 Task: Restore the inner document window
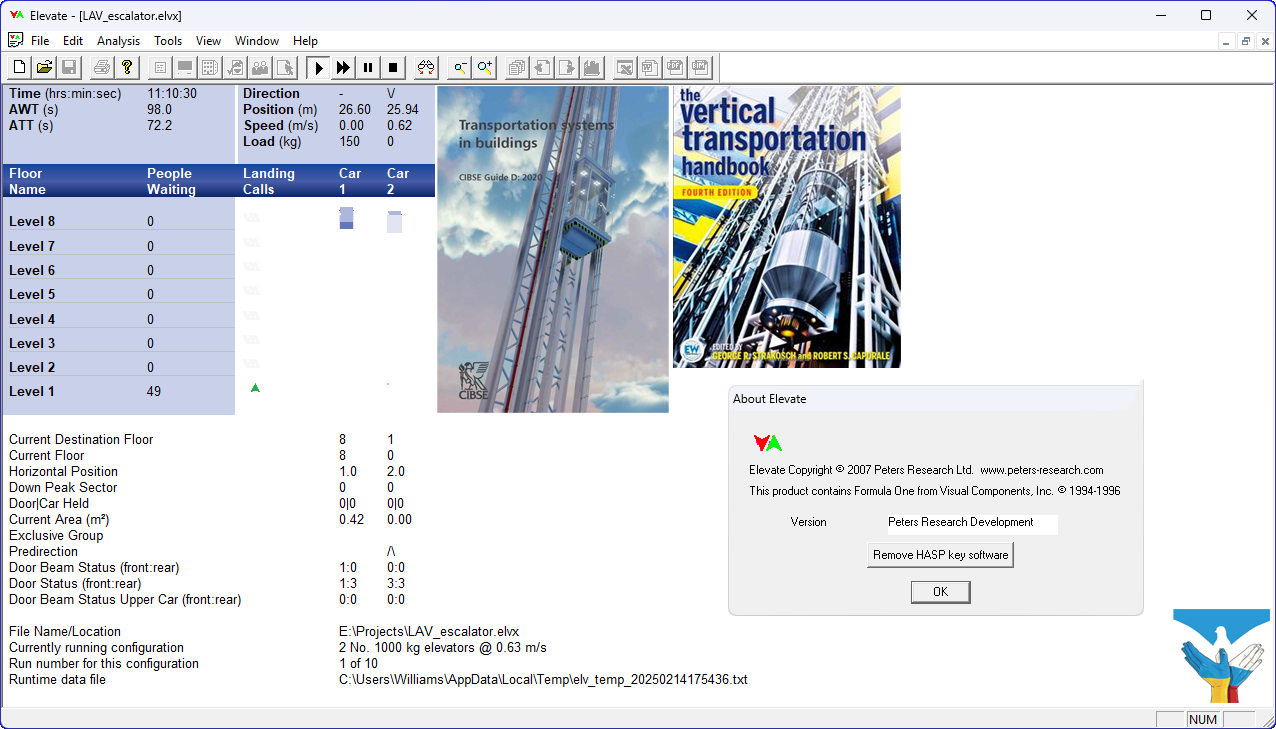point(1246,41)
